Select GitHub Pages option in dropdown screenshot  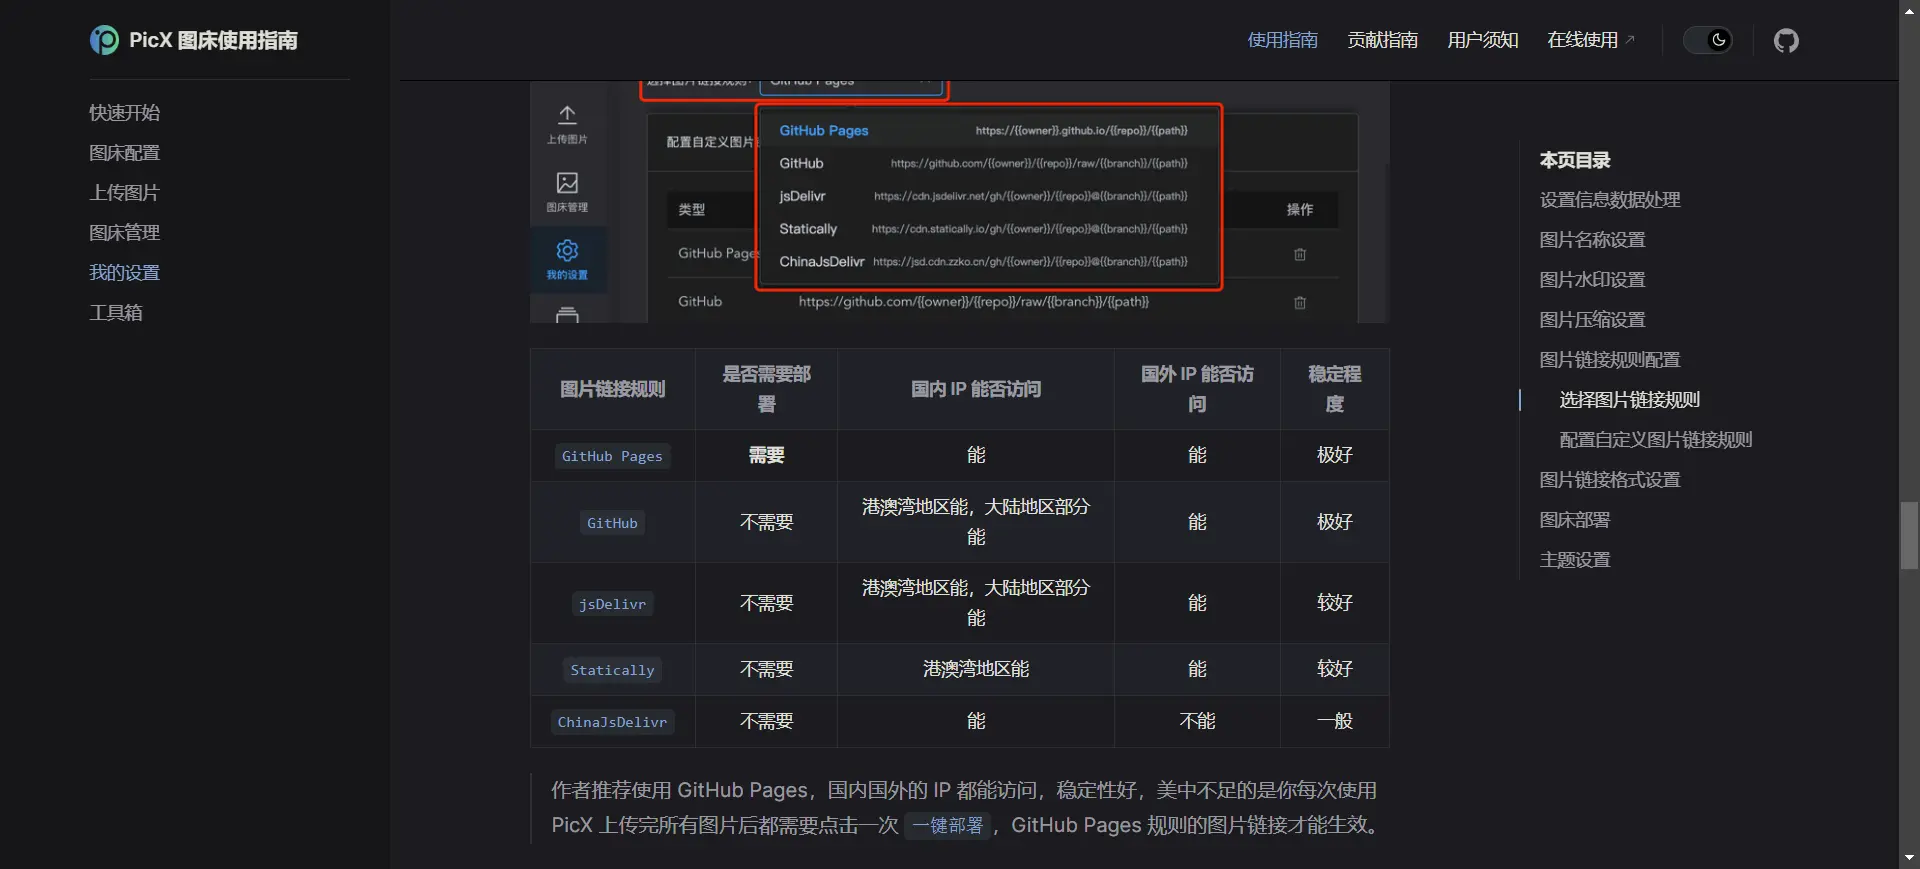pyautogui.click(x=988, y=130)
